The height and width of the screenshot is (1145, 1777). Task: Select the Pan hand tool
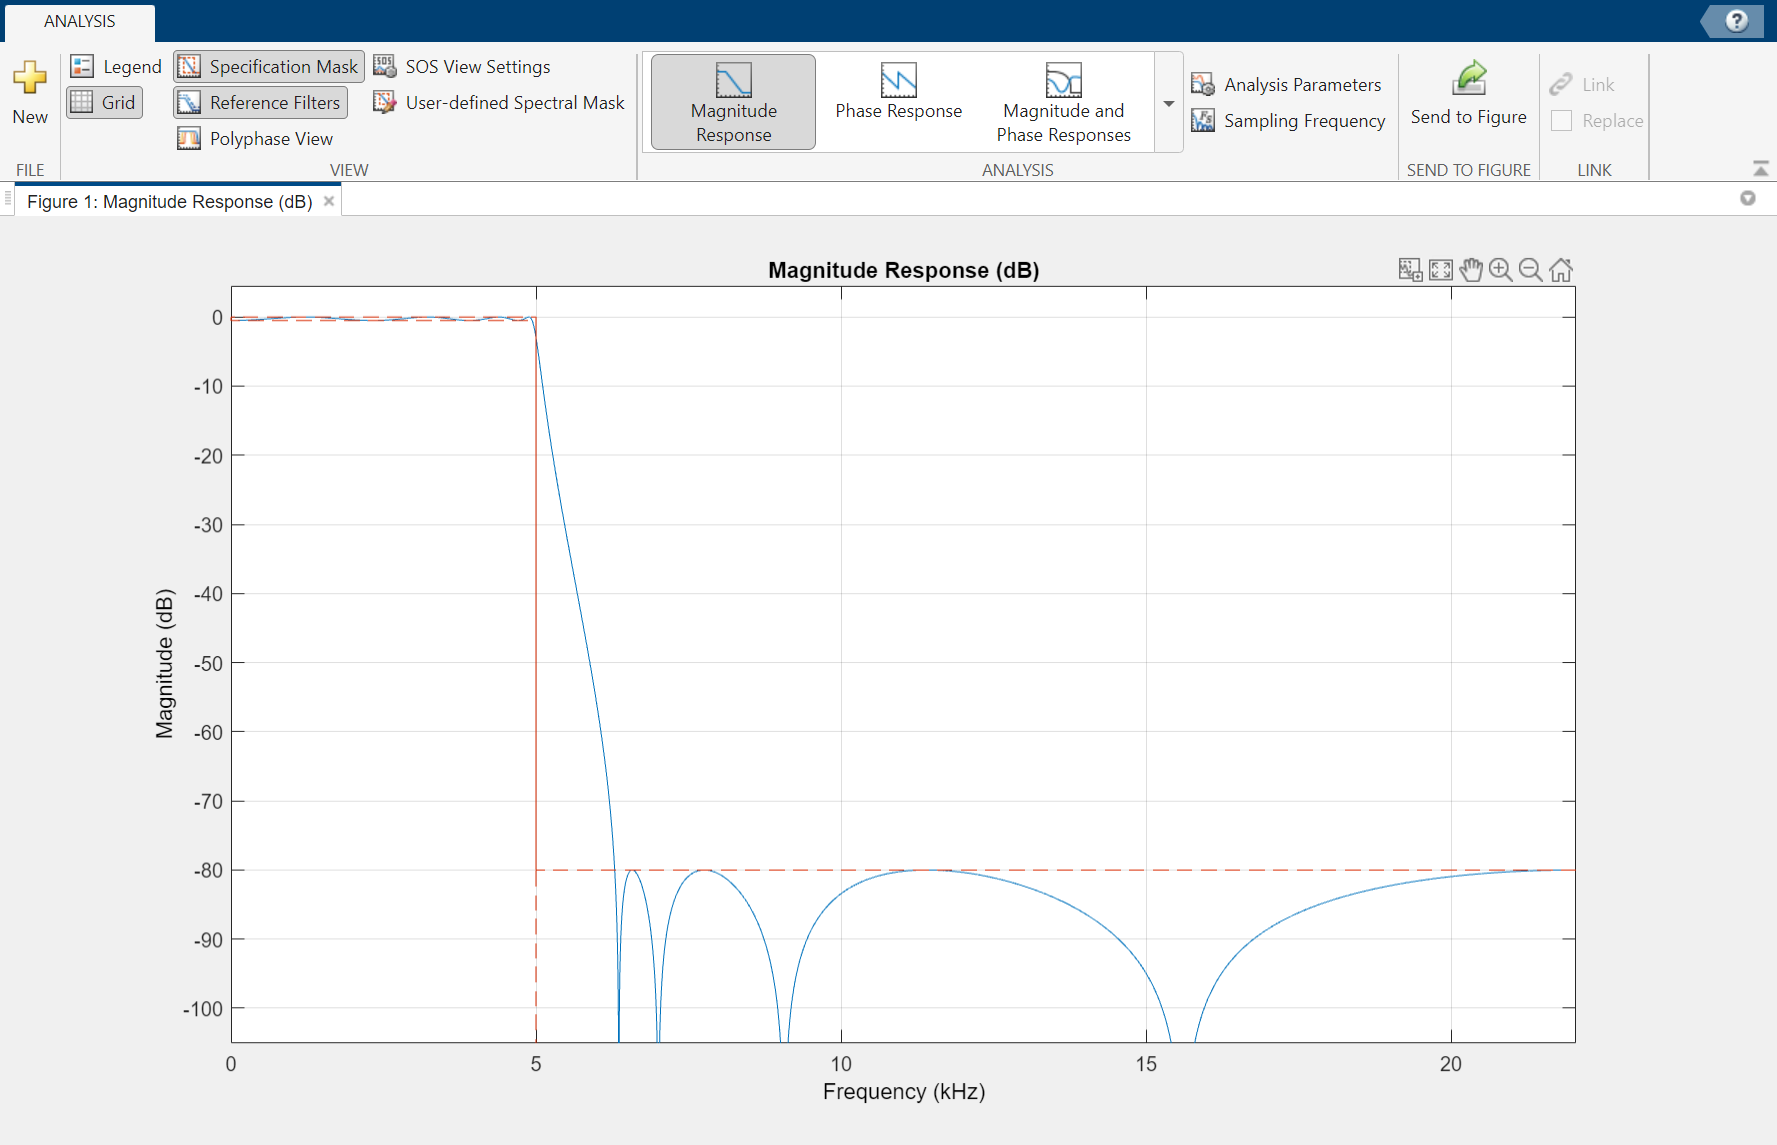tap(1470, 270)
